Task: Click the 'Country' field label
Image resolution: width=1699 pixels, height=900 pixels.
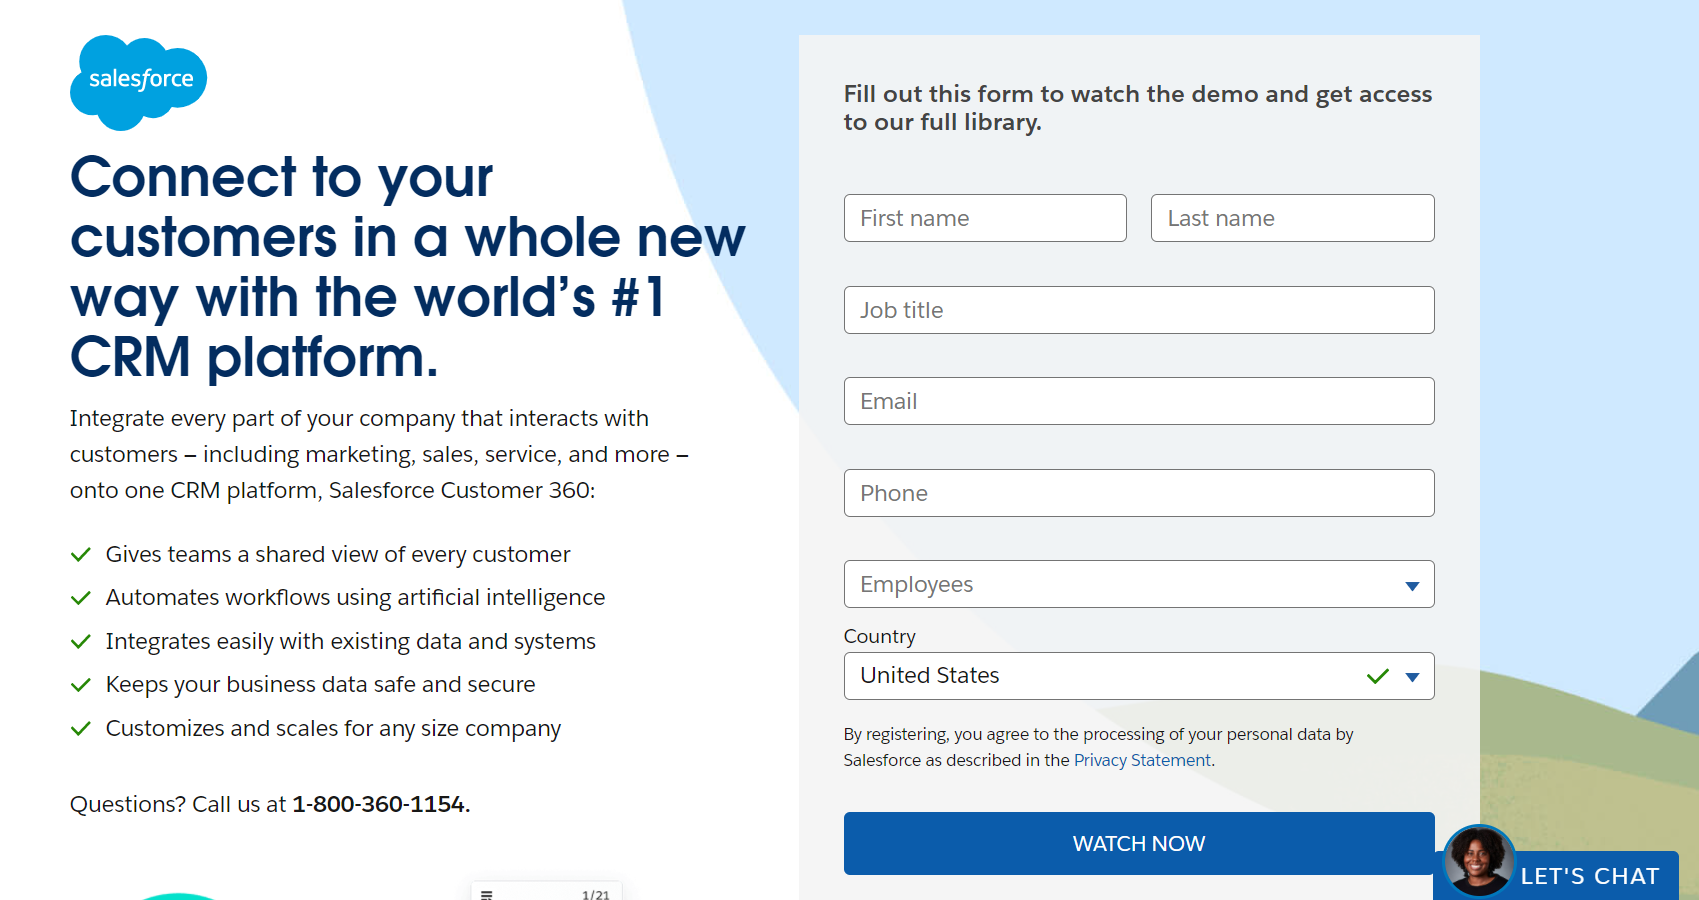Action: point(880,636)
